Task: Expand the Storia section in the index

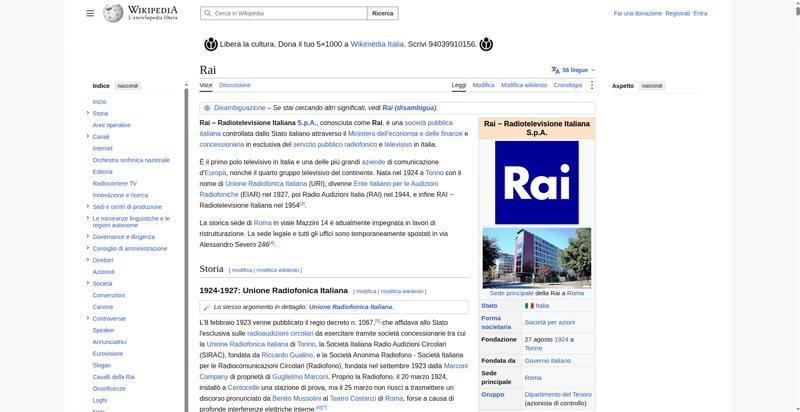Action: 88,113
